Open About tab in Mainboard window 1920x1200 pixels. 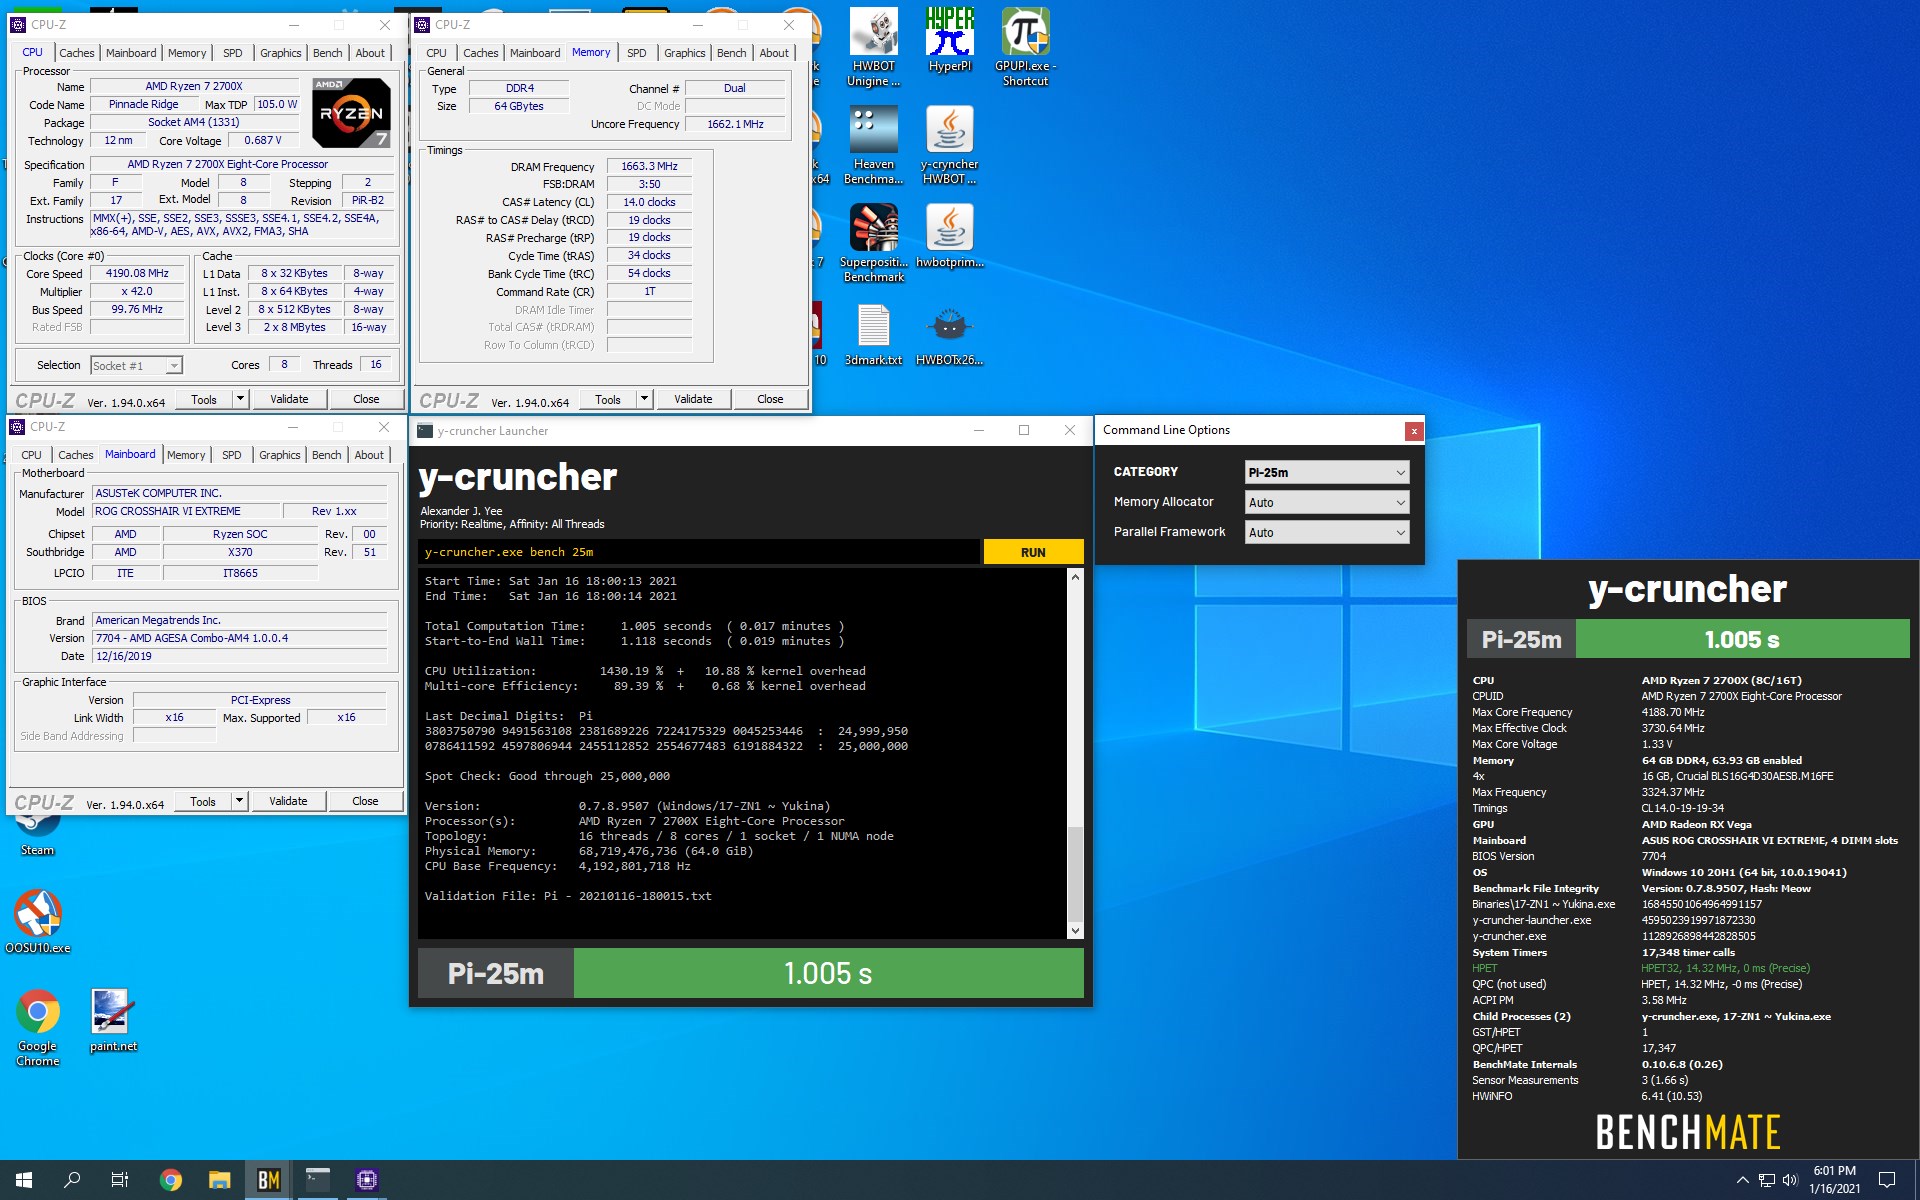[369, 455]
